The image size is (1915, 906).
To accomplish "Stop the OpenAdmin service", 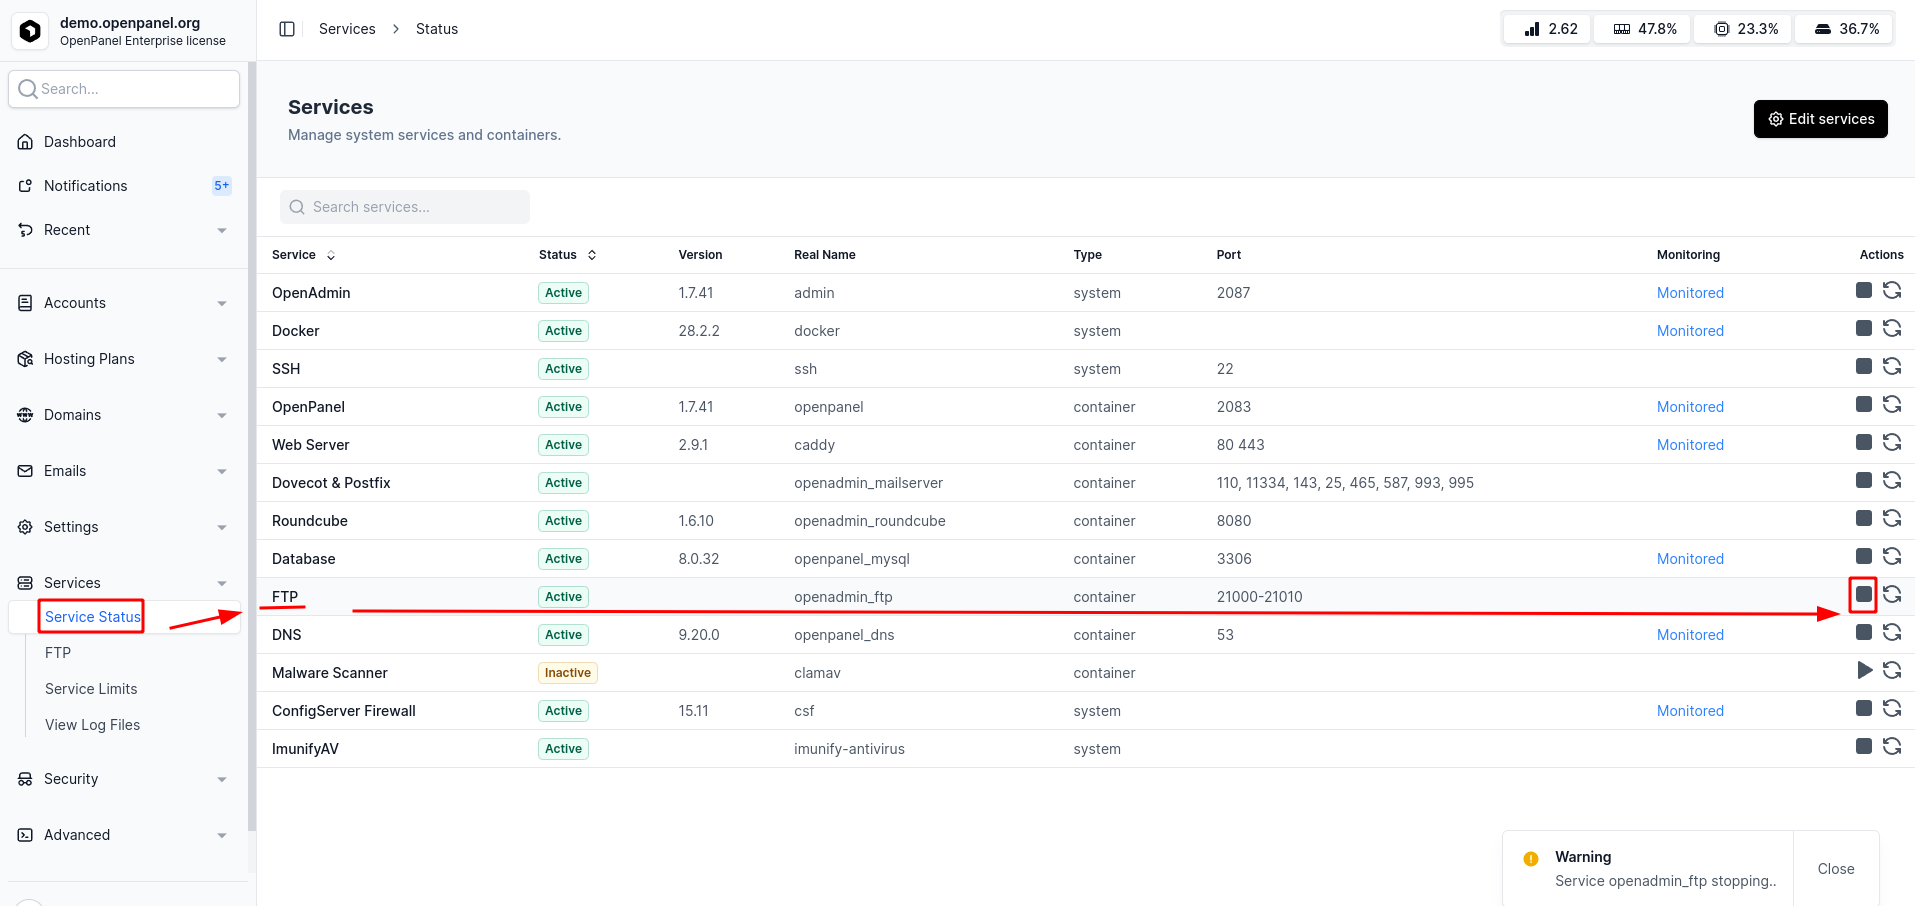I will tap(1864, 290).
